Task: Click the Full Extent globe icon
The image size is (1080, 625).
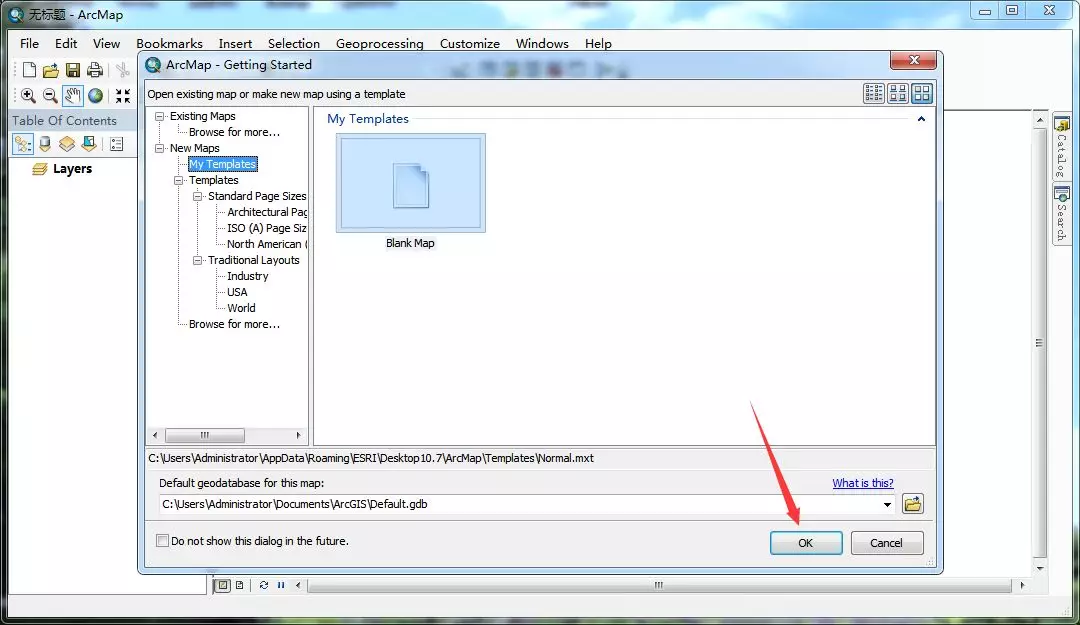Action: point(95,96)
